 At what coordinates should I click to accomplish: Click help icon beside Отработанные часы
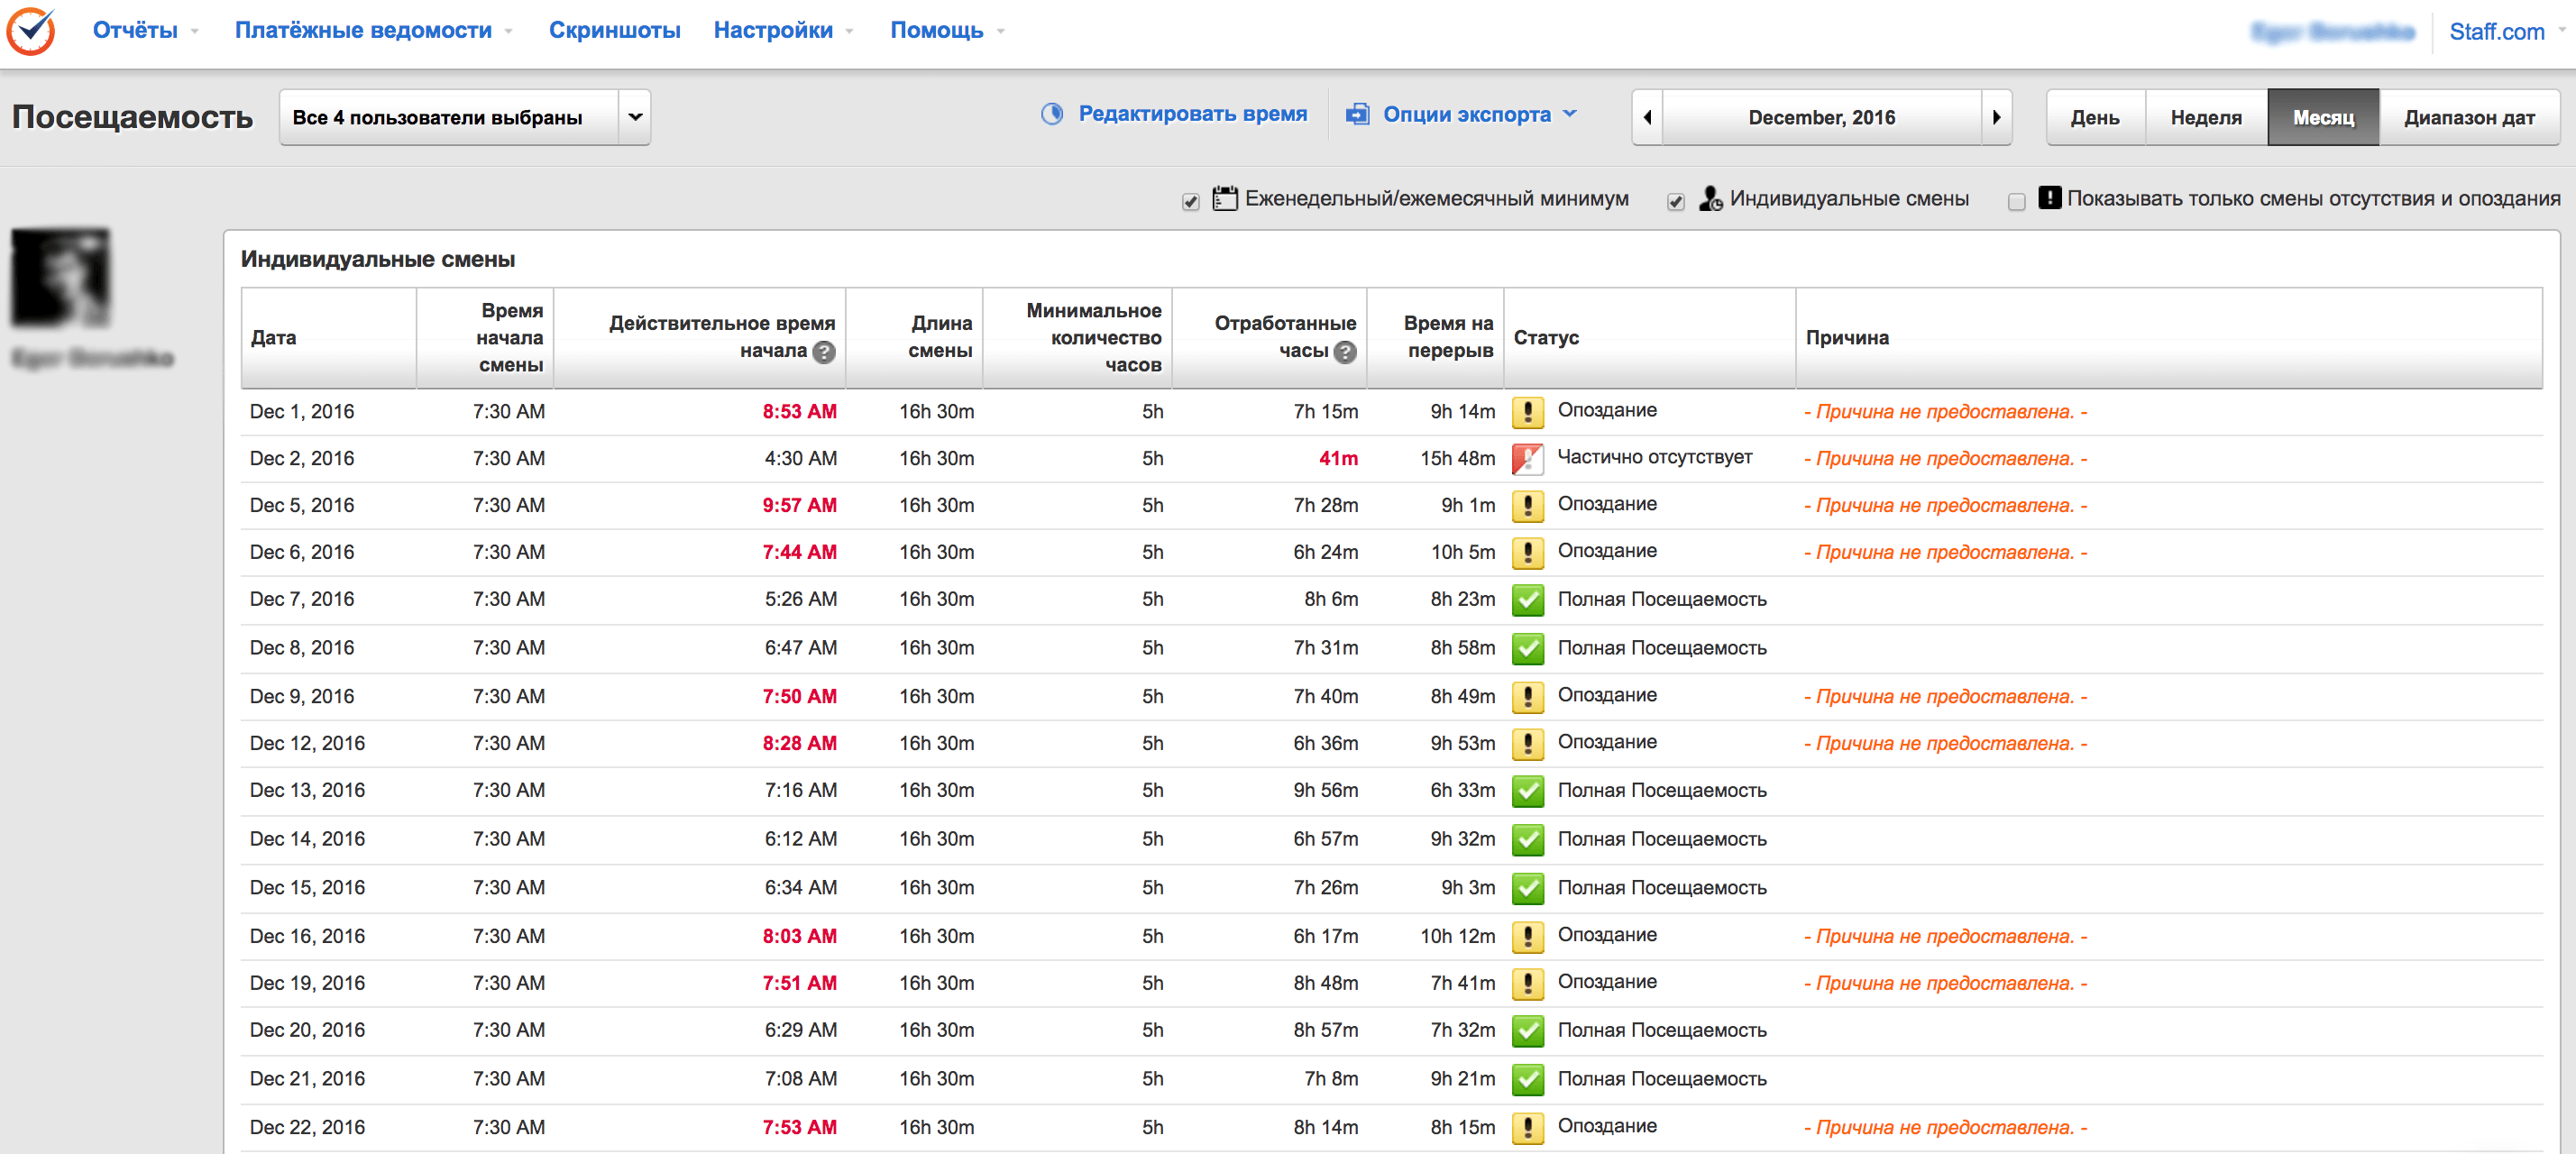[1345, 352]
